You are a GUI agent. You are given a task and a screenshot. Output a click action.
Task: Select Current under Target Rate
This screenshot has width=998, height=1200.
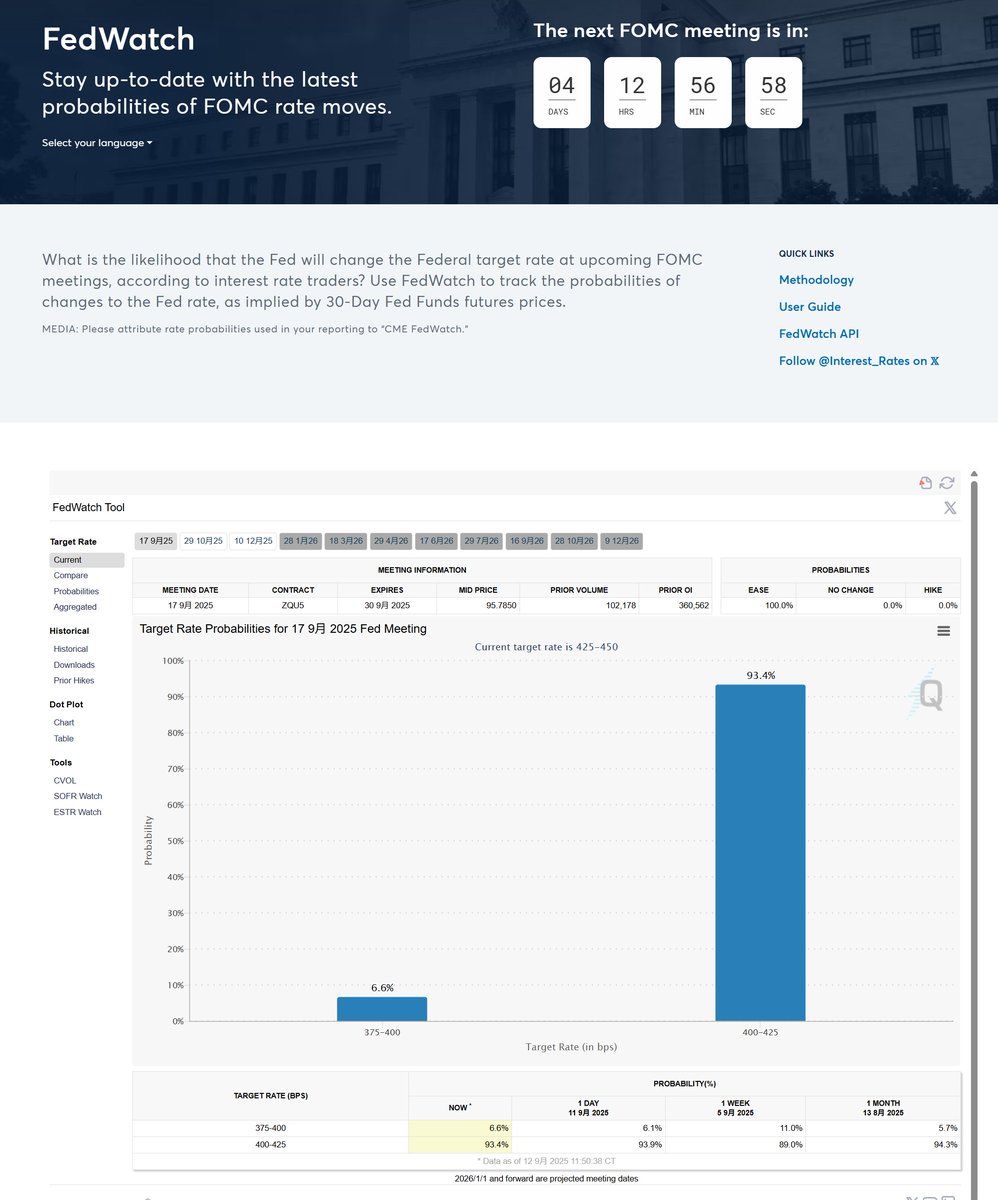(x=87, y=560)
